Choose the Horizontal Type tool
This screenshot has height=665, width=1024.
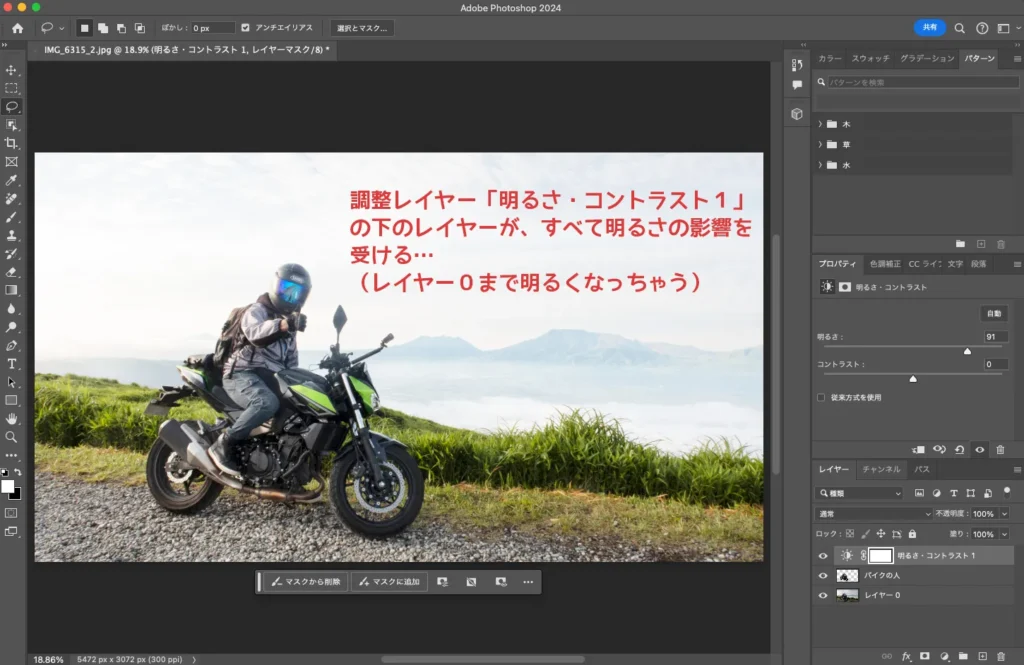[12, 364]
